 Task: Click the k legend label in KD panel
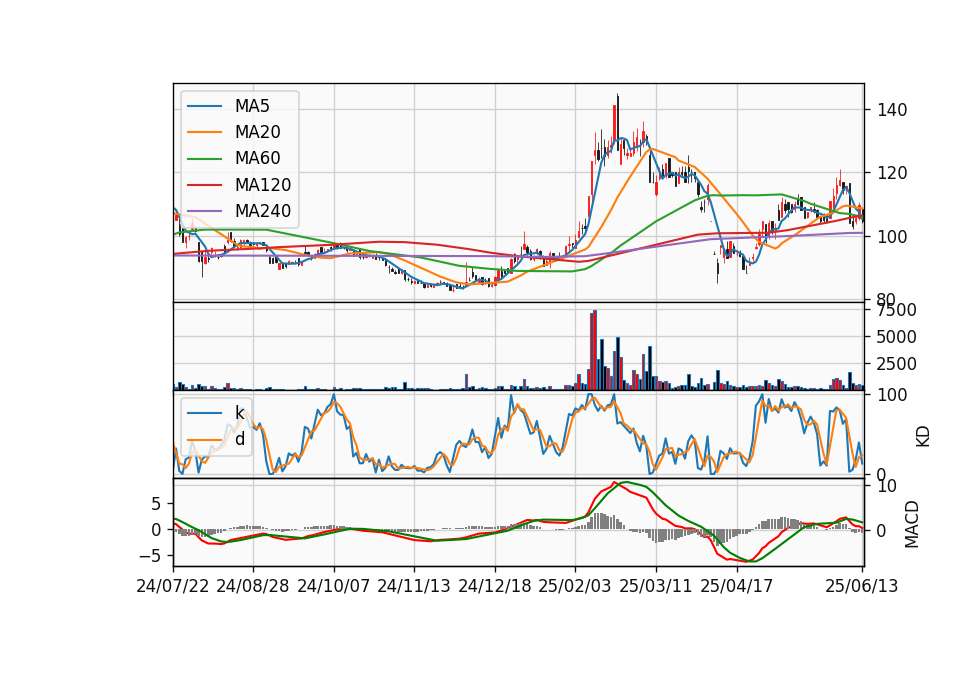(x=239, y=413)
